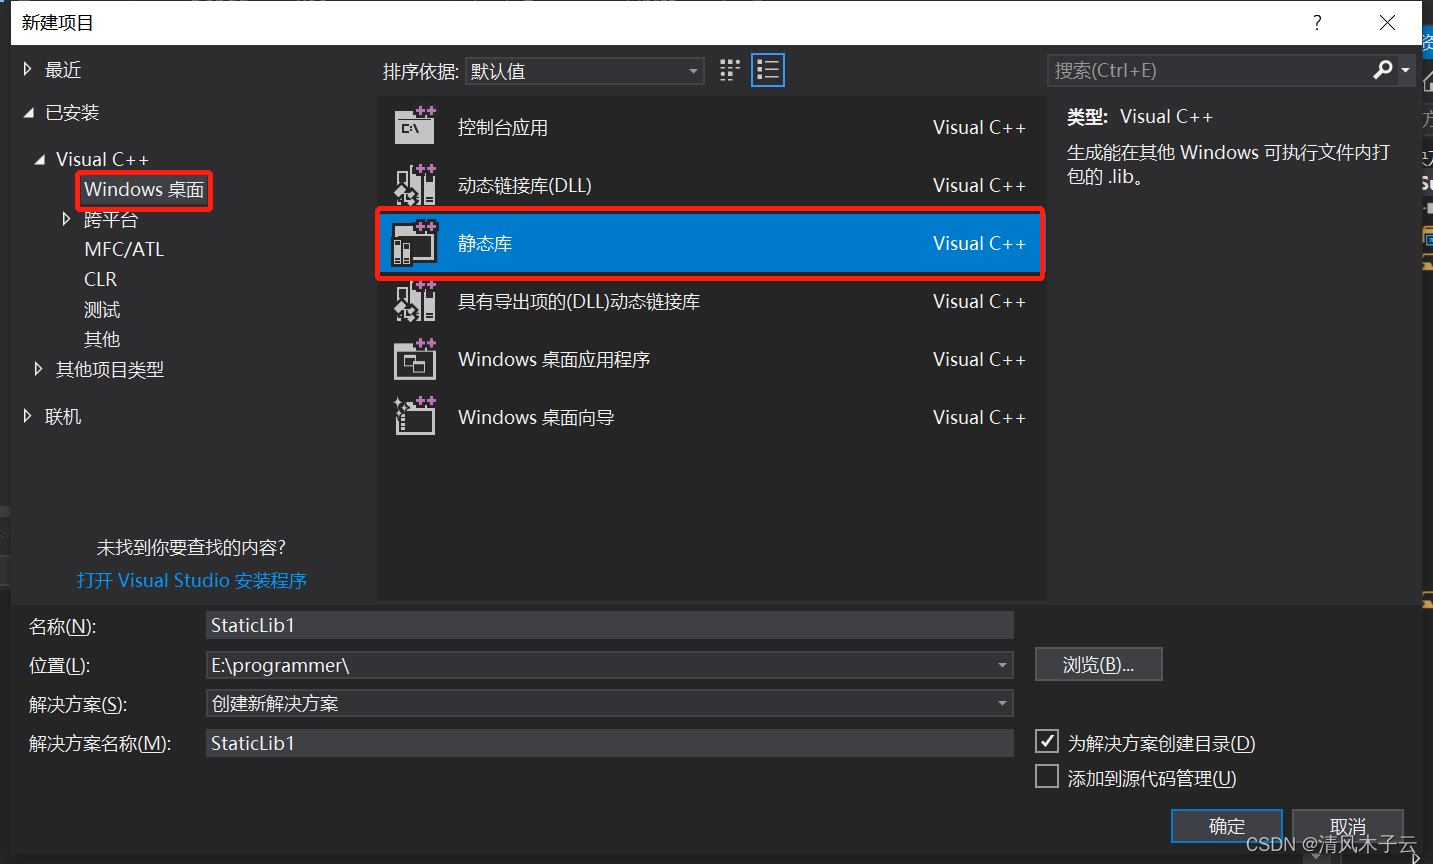The height and width of the screenshot is (864, 1433).
Task: Select MFC/ATL category
Action: [124, 249]
